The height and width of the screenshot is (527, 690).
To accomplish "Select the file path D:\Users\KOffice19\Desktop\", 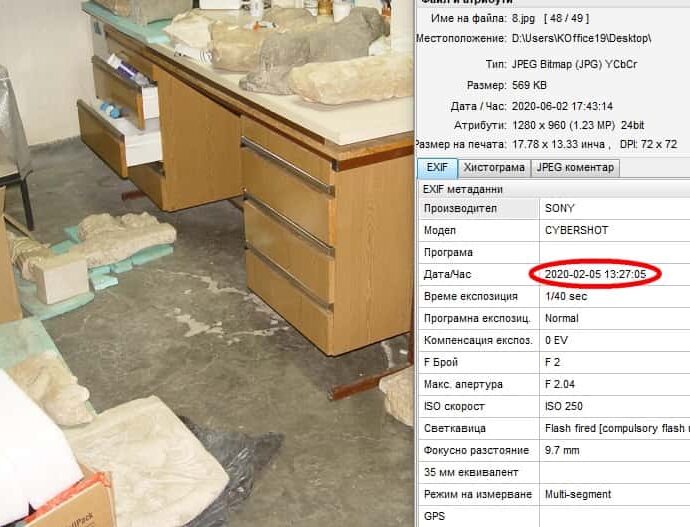I will [581, 39].
